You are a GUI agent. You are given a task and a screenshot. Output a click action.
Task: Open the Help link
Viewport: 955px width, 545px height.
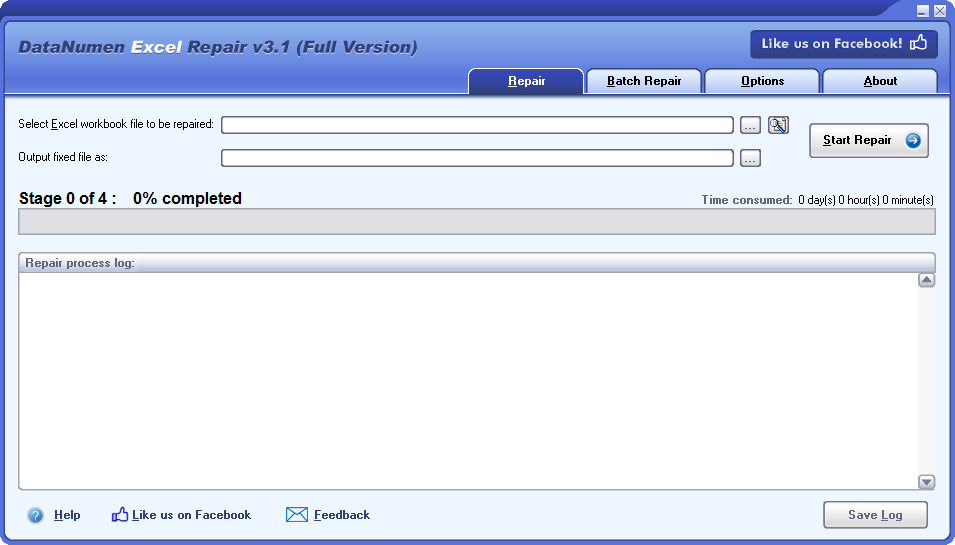pos(67,515)
